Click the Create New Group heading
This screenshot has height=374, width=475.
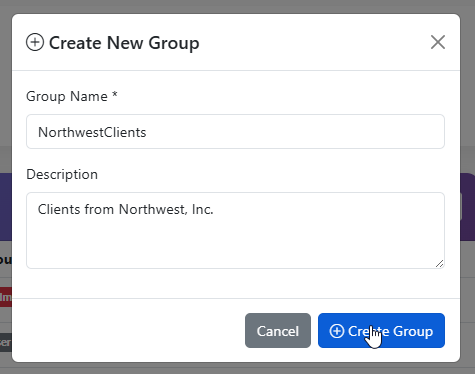click(124, 43)
